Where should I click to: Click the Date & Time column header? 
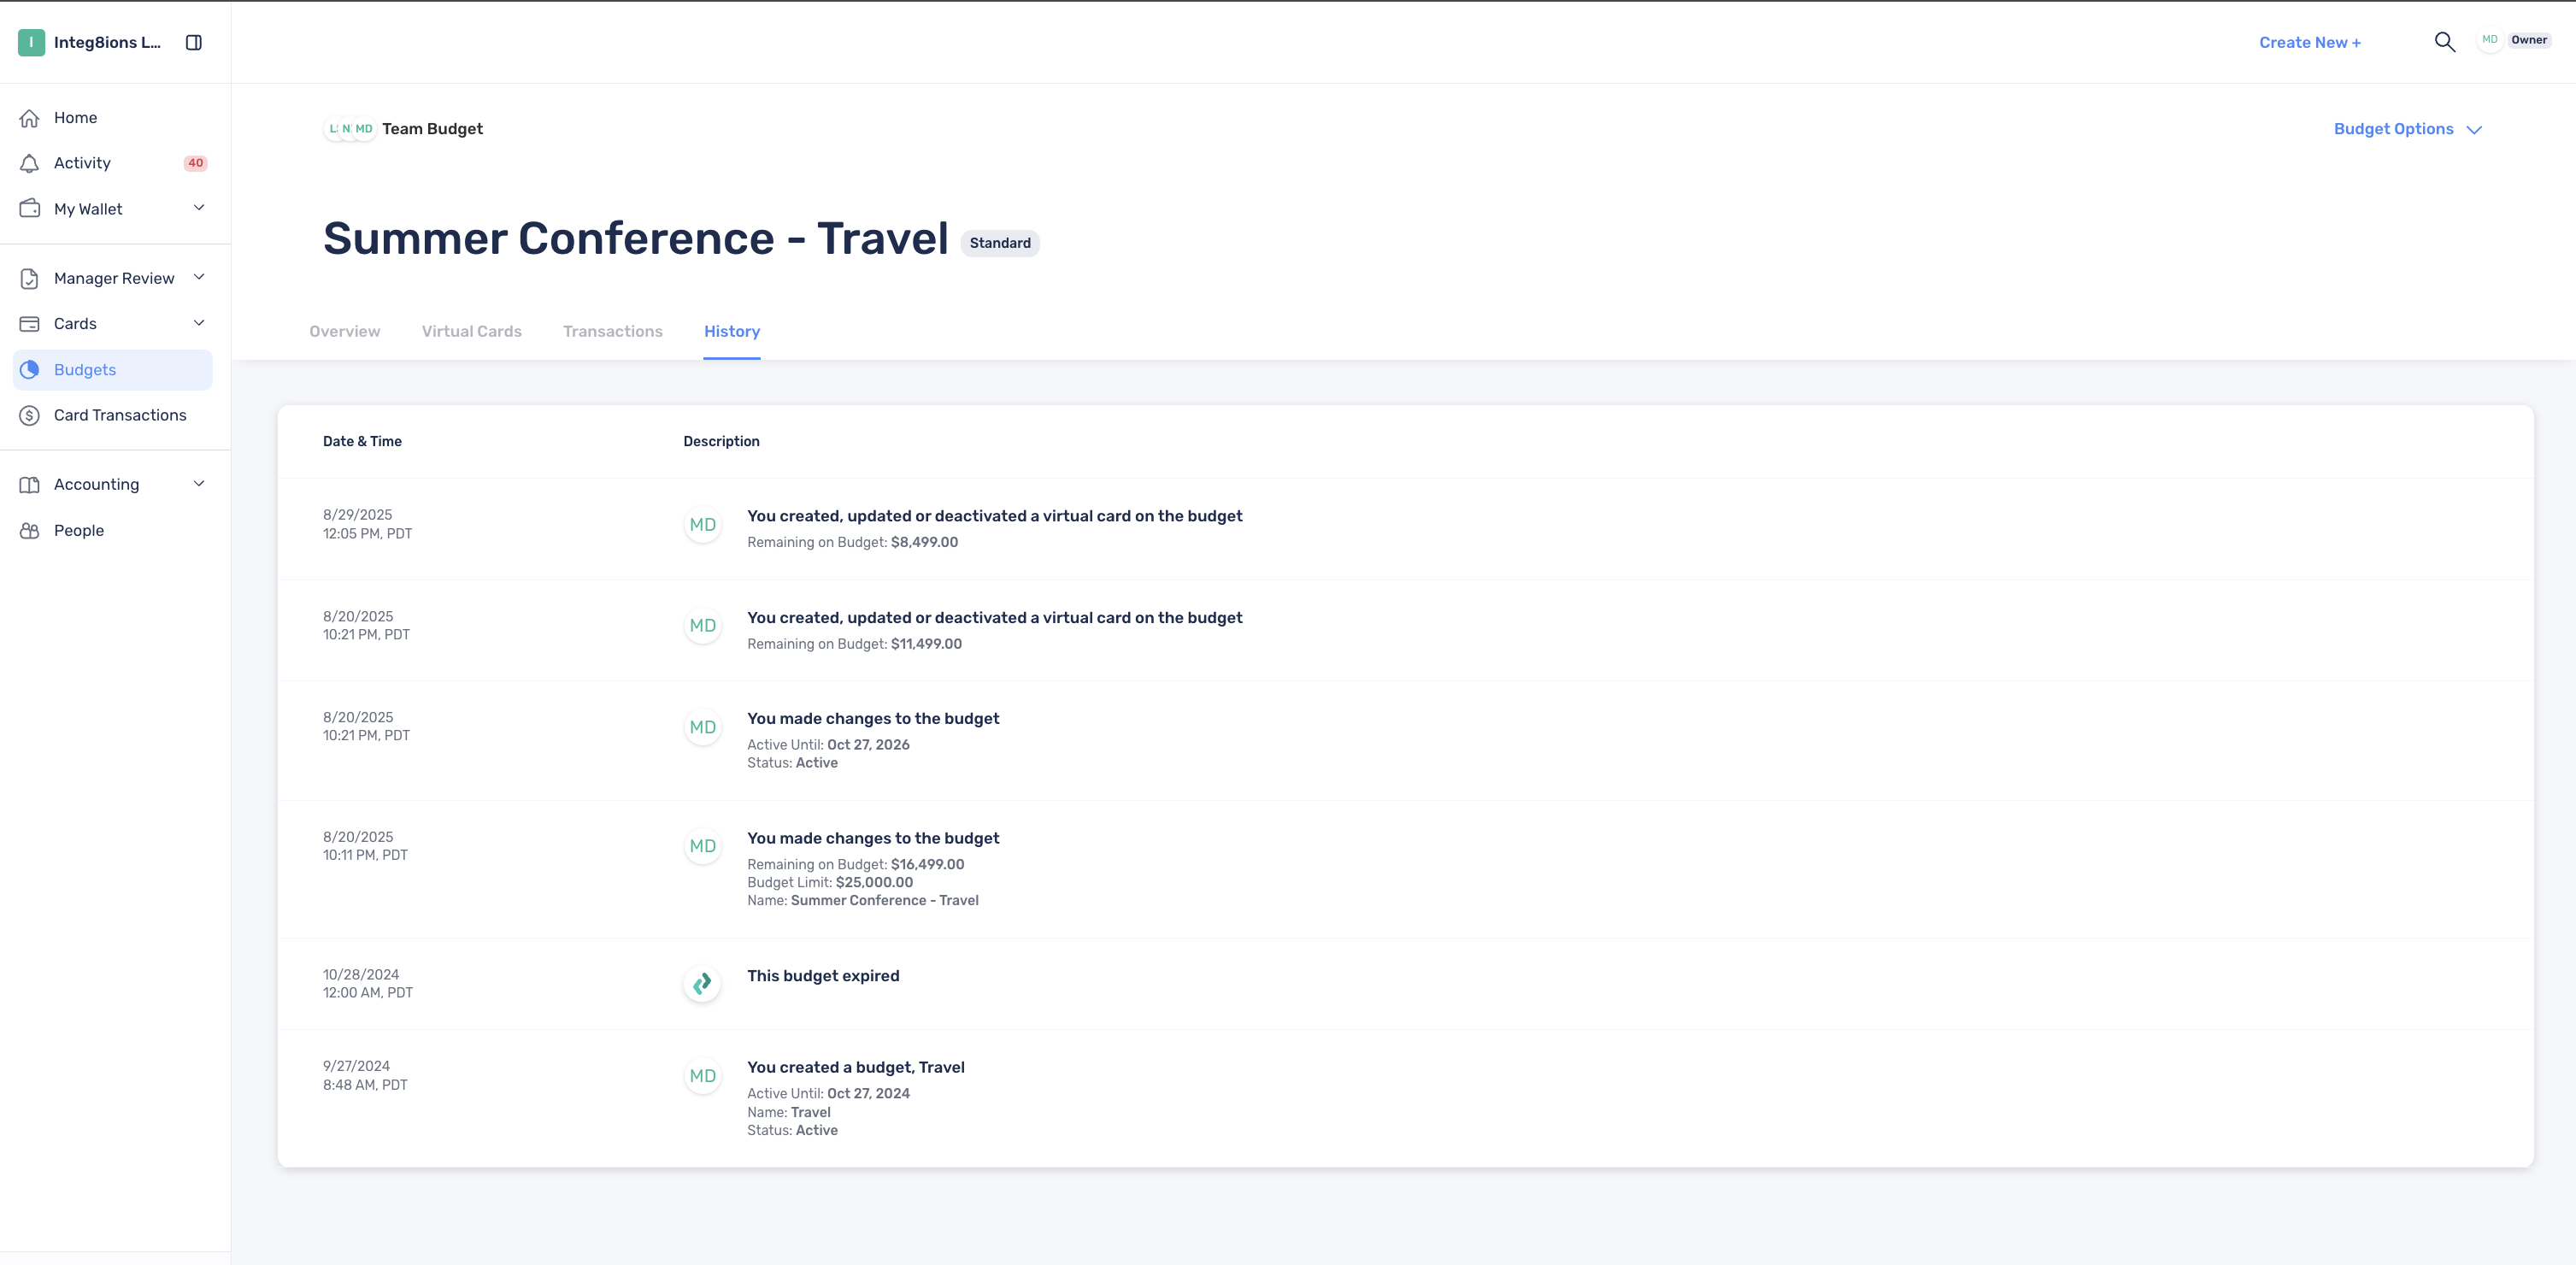pos(362,442)
